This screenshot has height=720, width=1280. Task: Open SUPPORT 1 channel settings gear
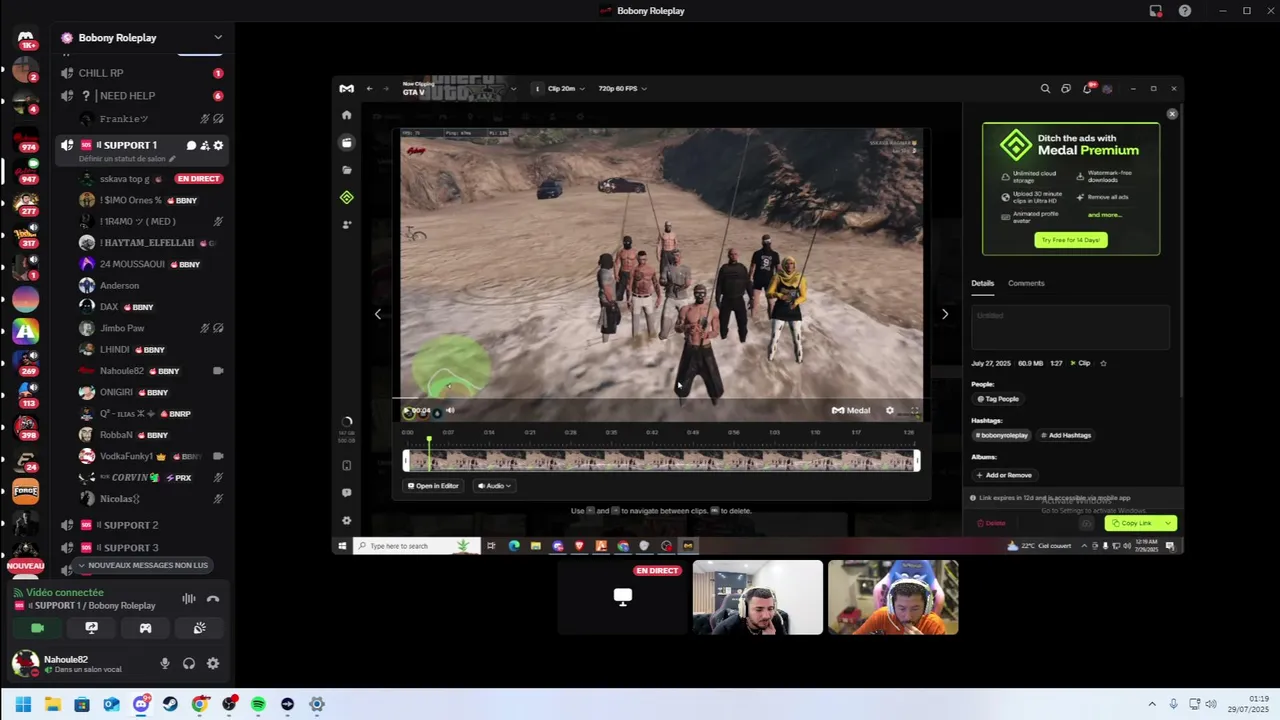(218, 145)
